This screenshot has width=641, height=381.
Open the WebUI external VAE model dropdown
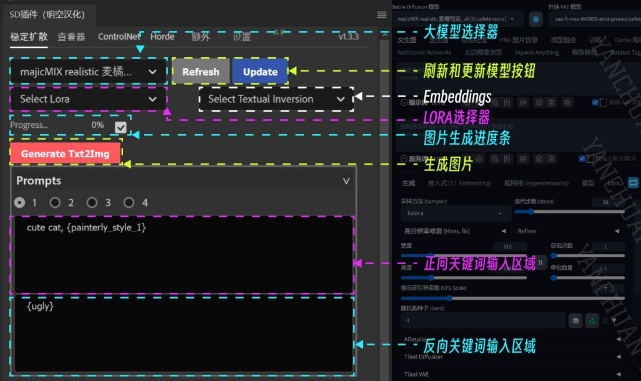595,19
